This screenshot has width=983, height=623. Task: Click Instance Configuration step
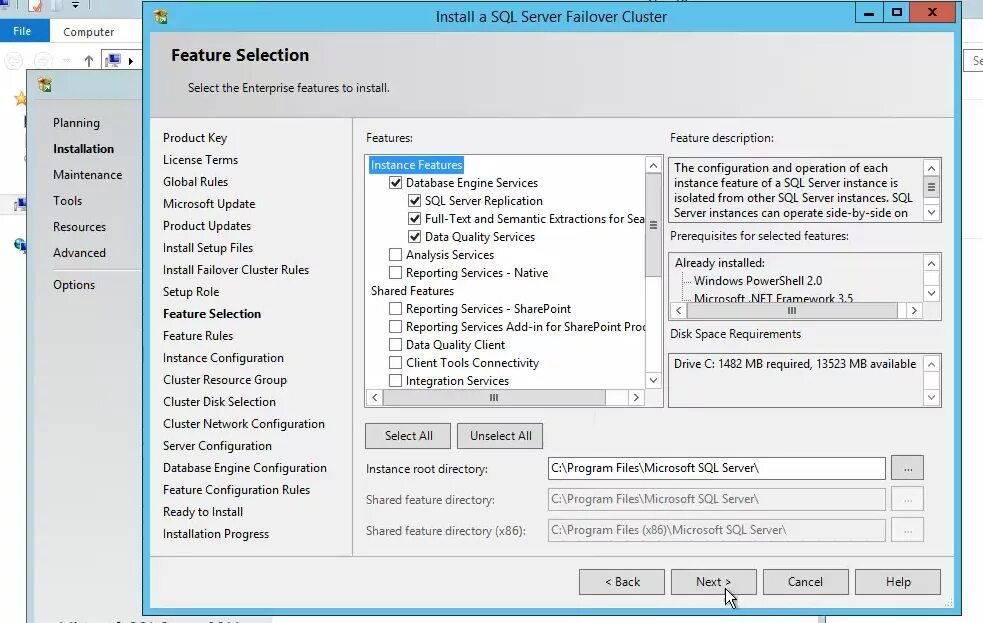[223, 358]
